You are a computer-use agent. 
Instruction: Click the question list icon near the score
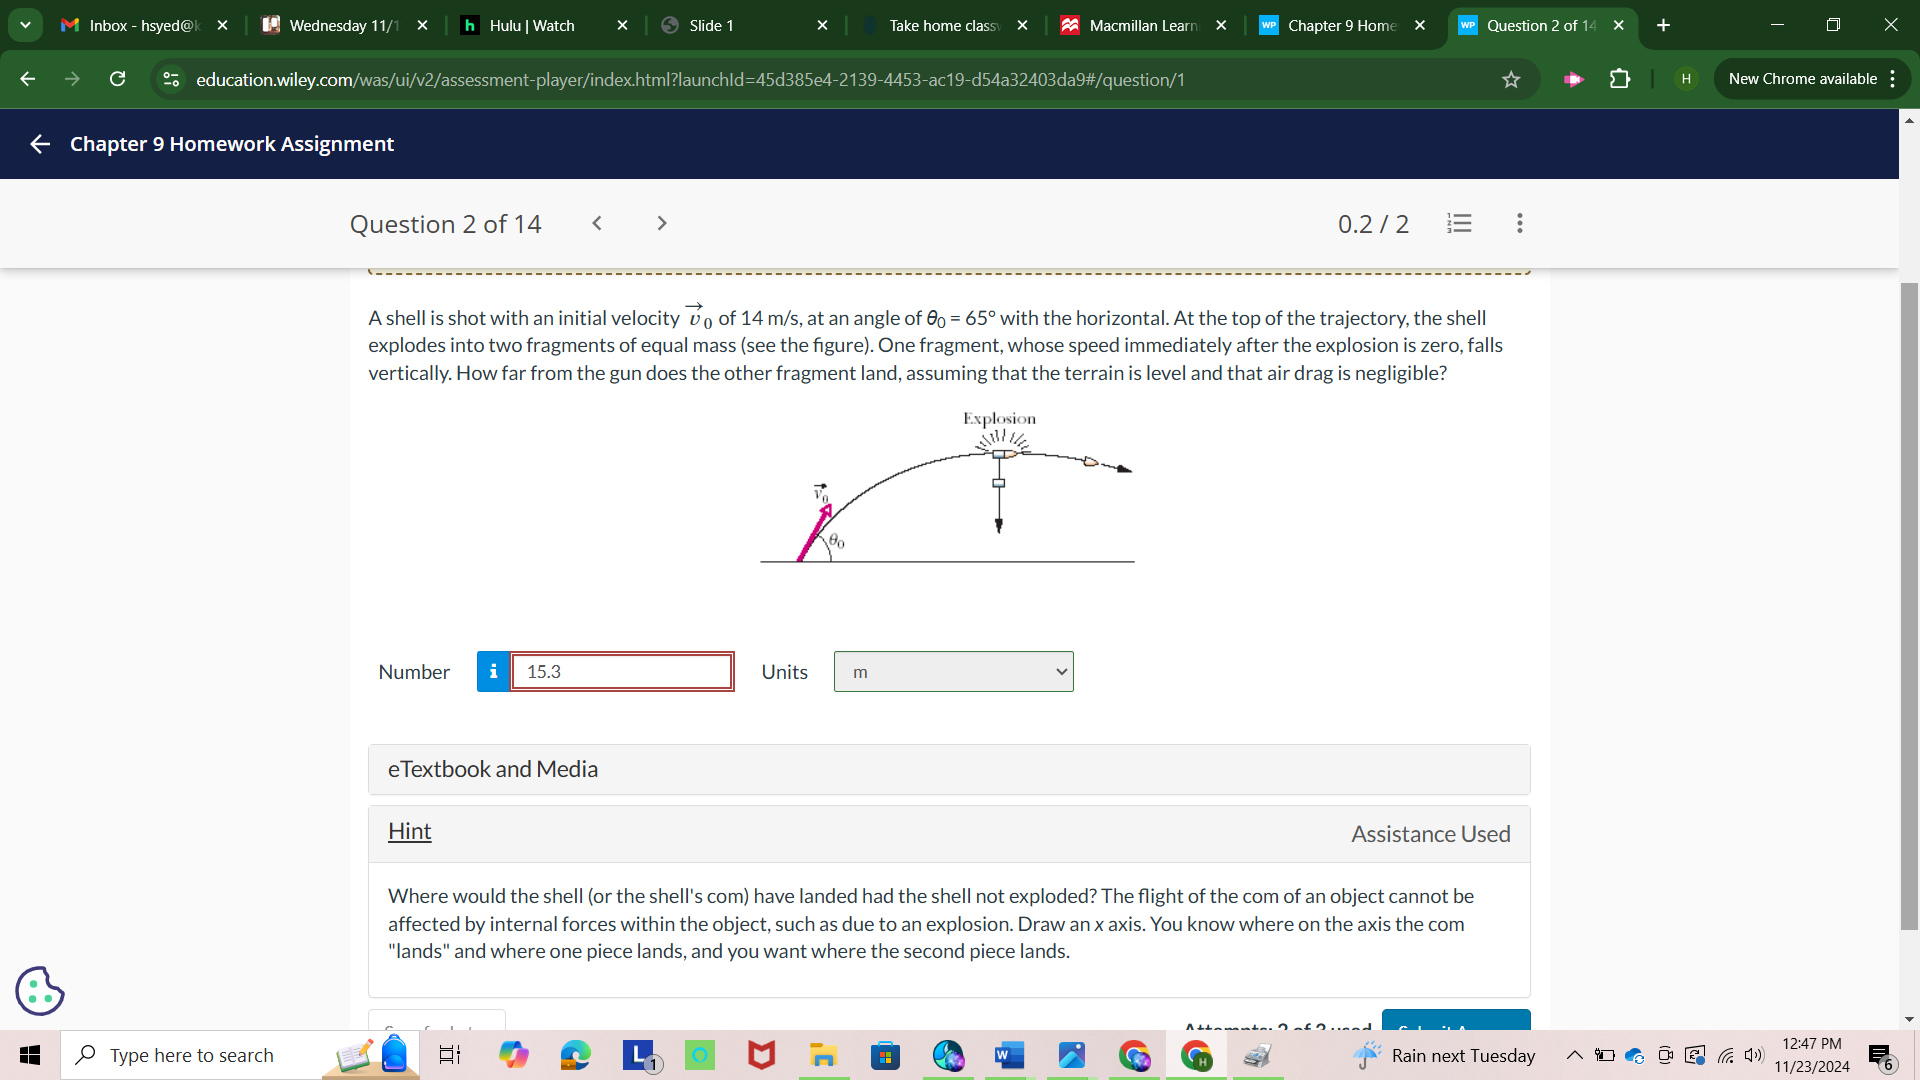pyautogui.click(x=1459, y=223)
